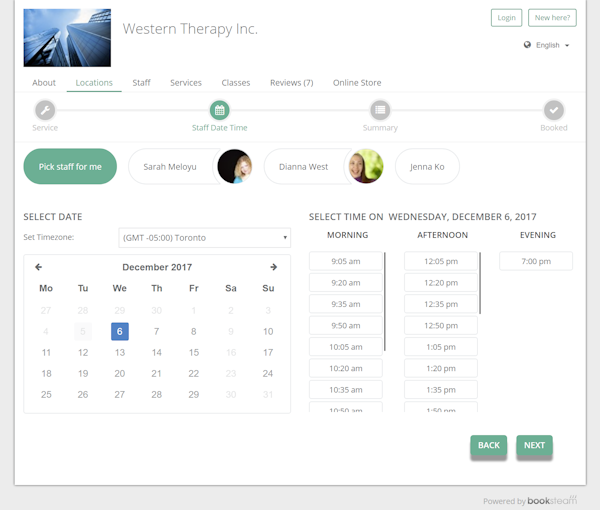
Task: Select the 10:05 am time slot
Action: pyautogui.click(x=346, y=347)
